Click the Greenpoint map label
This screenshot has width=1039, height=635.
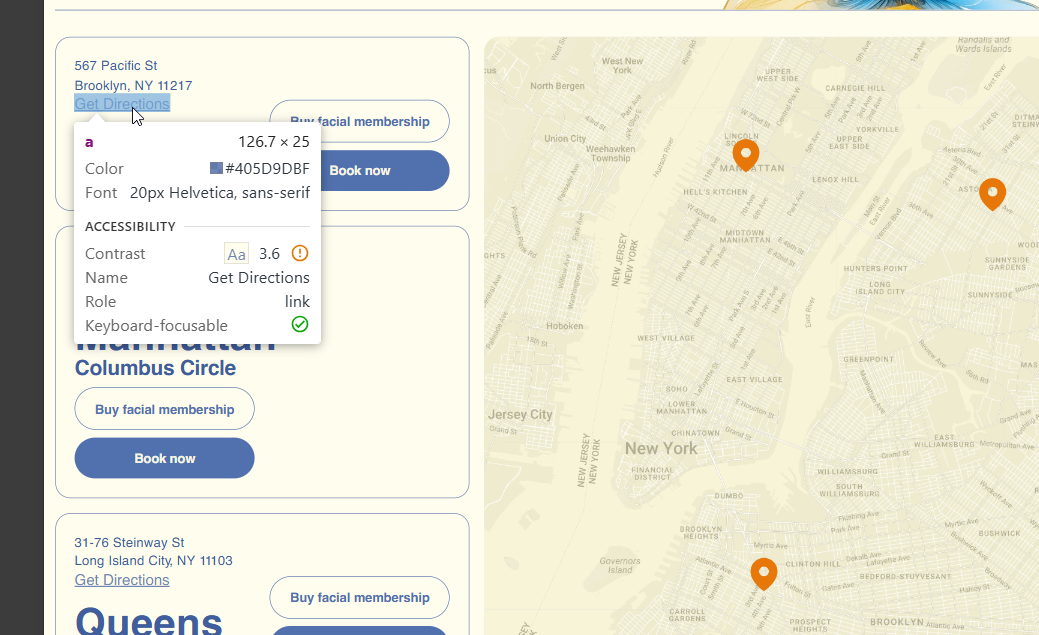(868, 359)
